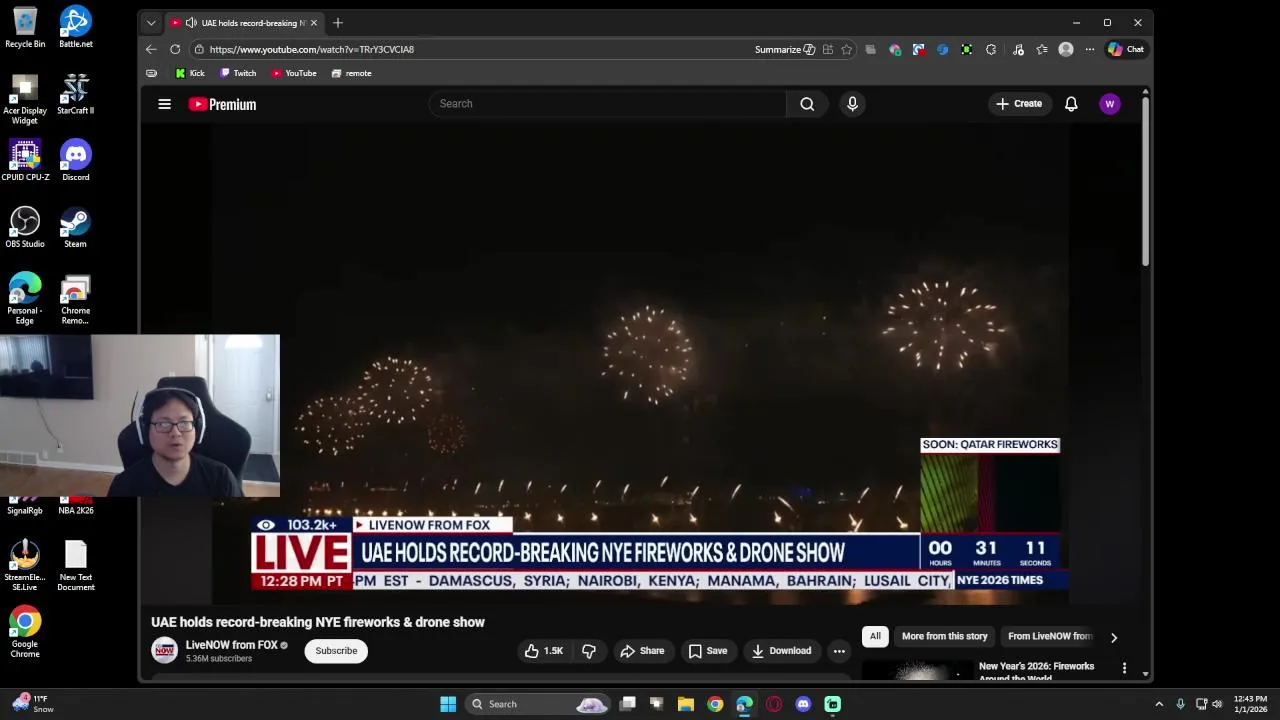Viewport: 1280px width, 720px height.
Task: Click the address bar URL
Action: [312, 49]
